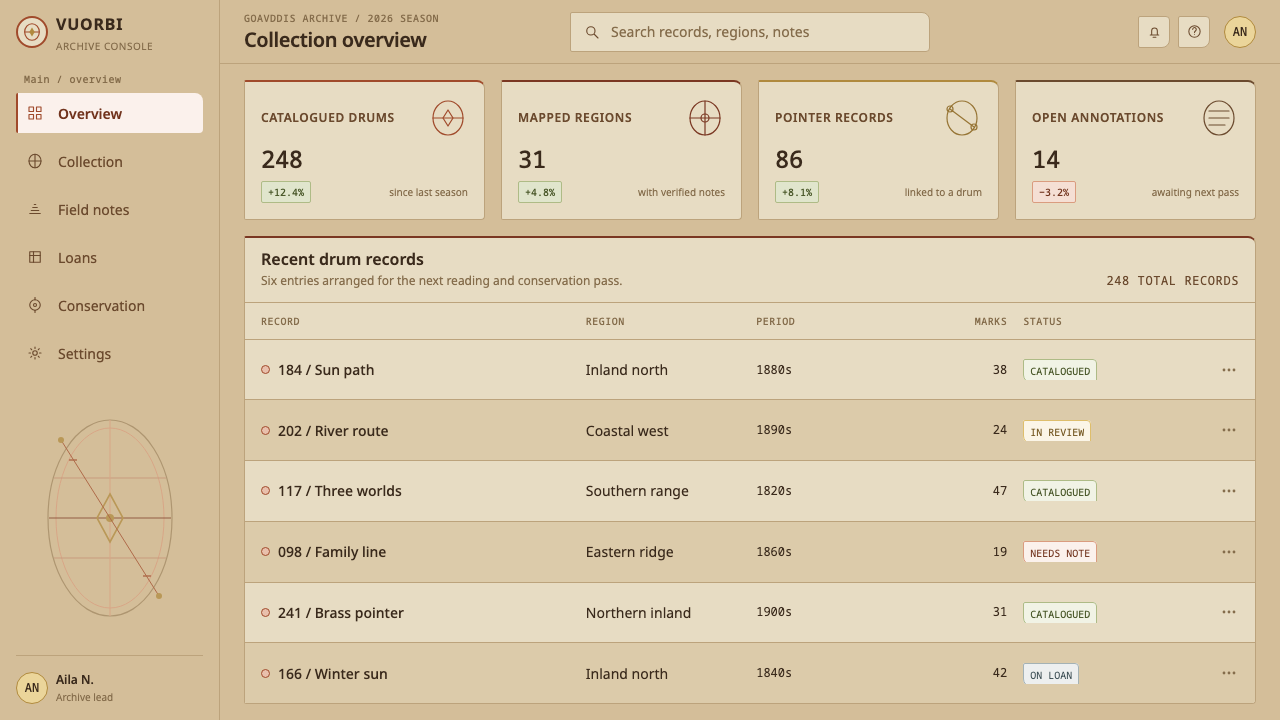
Task: Sort by the Period column header
Action: (775, 321)
